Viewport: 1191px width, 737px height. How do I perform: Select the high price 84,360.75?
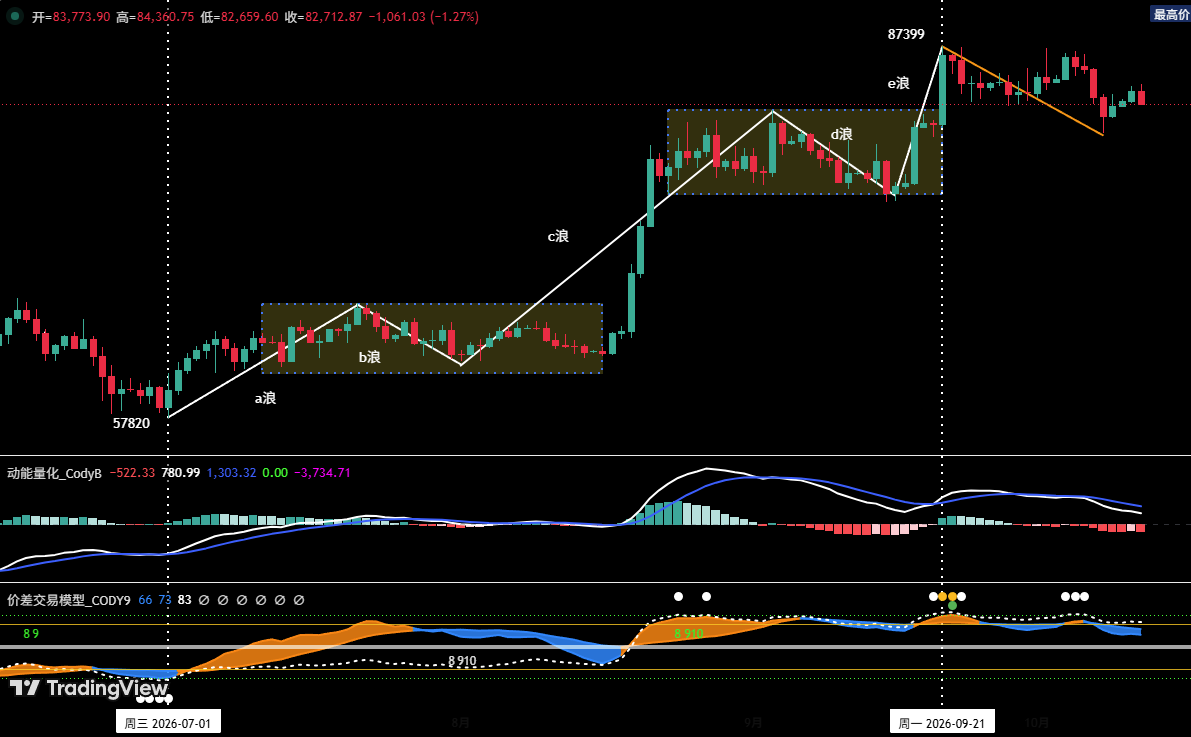[165, 17]
